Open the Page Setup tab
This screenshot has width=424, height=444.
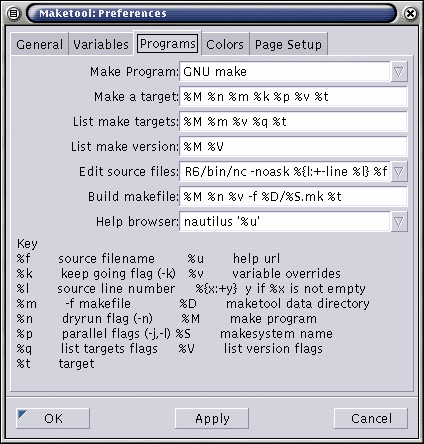click(288, 44)
